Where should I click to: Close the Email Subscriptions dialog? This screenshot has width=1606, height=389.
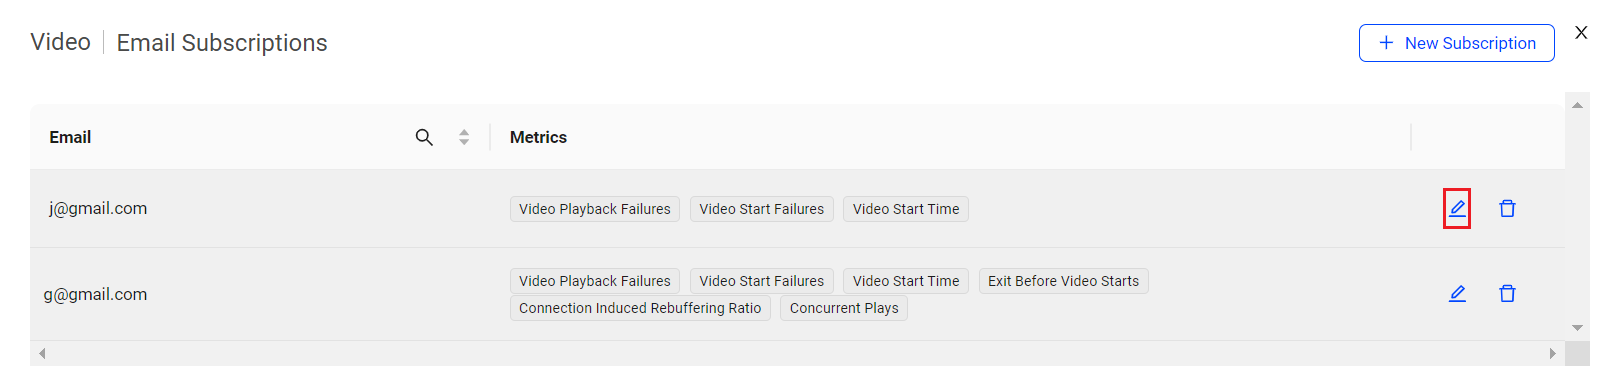tap(1581, 32)
